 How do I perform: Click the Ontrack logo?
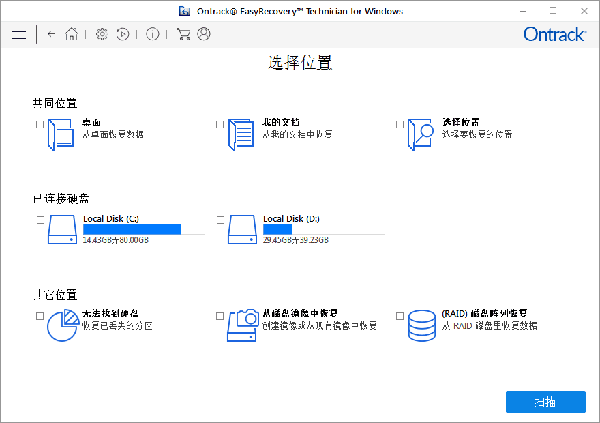point(553,34)
